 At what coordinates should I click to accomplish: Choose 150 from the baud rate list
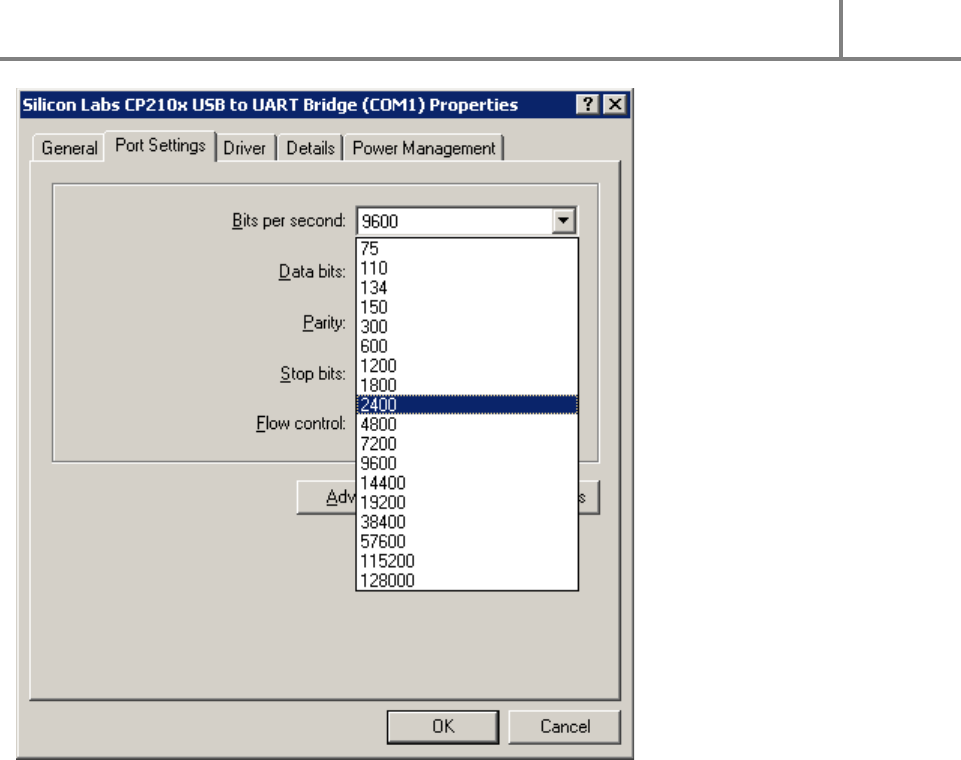[467, 307]
